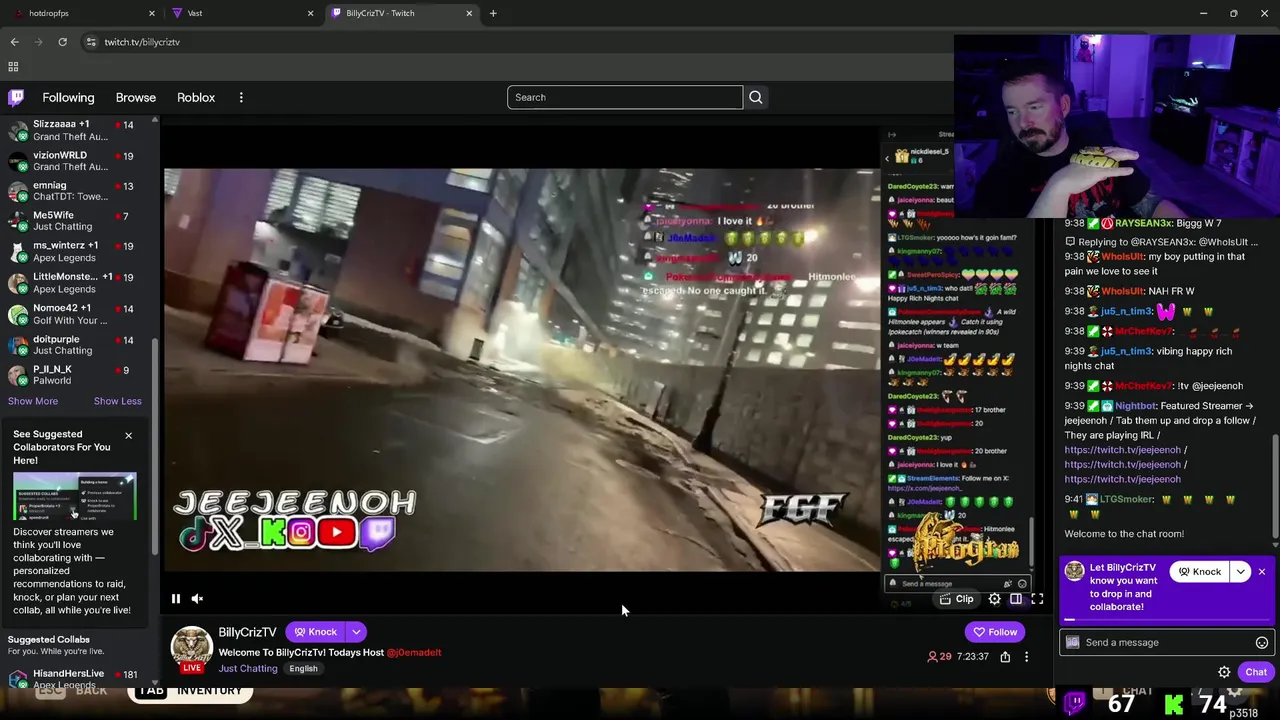
Task: Send the message with Chat button
Action: coord(1256,672)
